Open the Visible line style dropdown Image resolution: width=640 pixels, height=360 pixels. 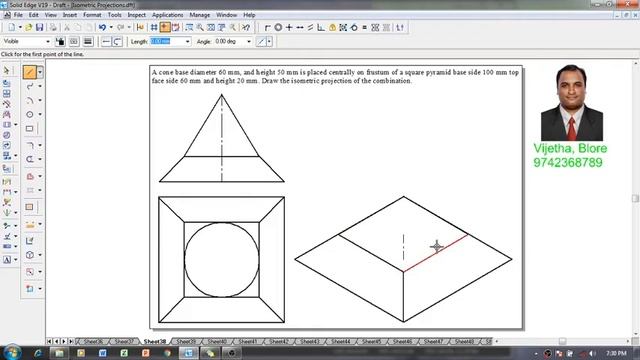(x=48, y=42)
